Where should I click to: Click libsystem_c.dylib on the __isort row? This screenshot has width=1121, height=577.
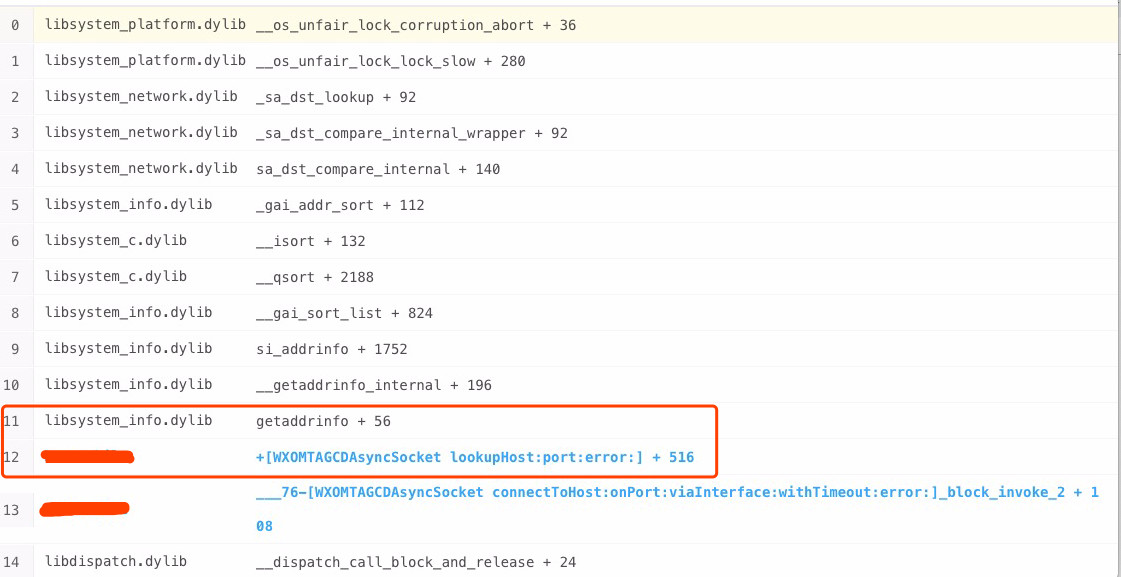tap(116, 241)
